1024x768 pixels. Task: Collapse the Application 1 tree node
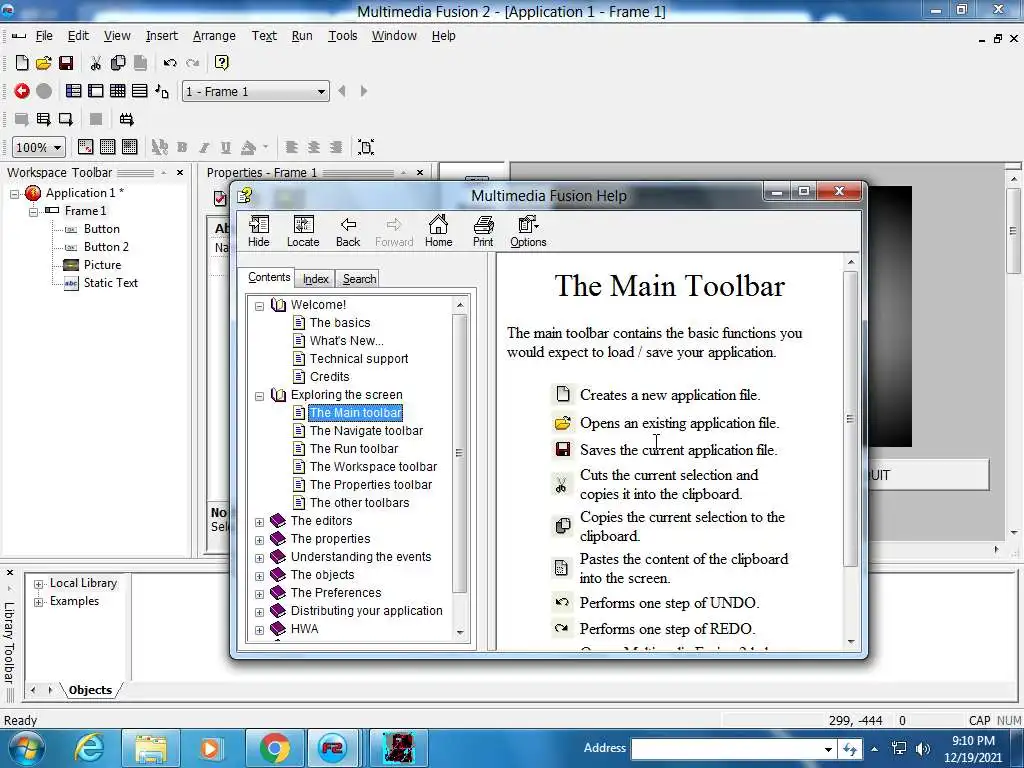[x=14, y=193]
